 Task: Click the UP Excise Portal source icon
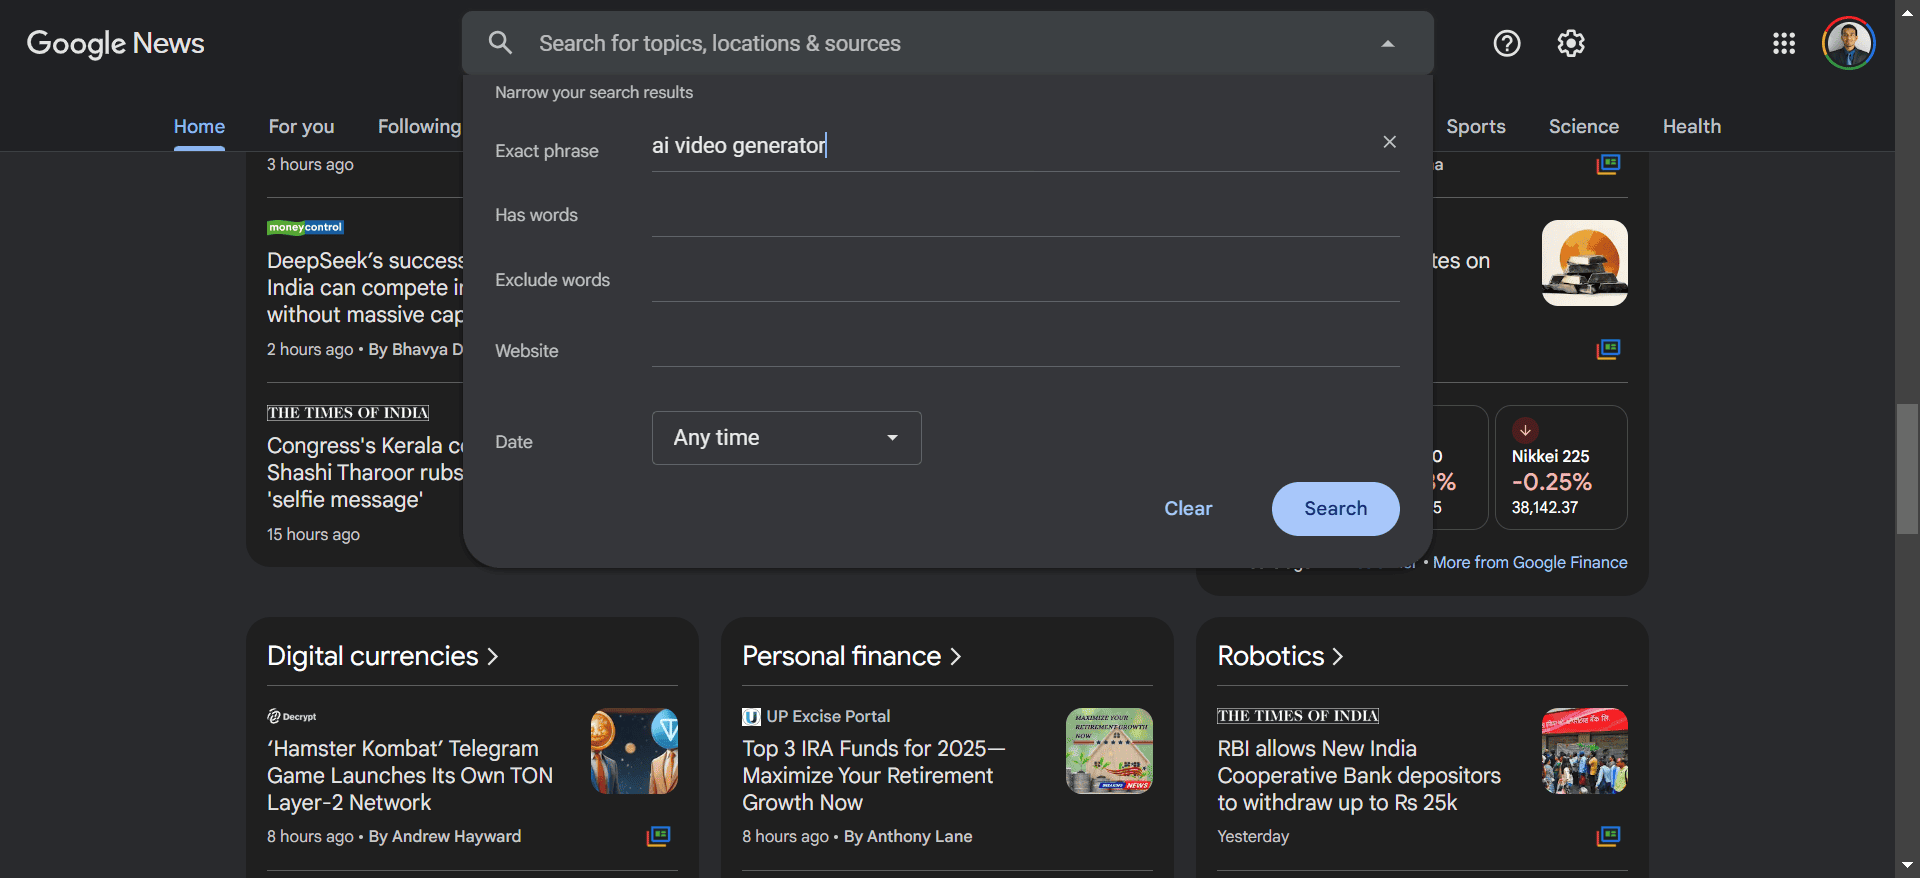751,716
